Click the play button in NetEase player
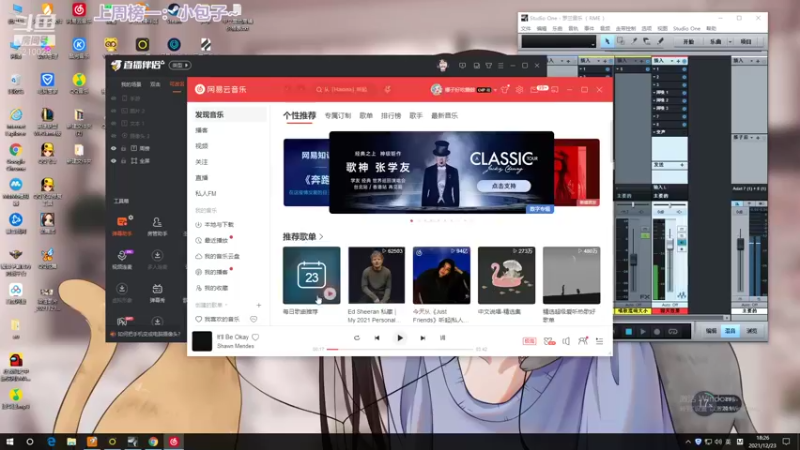The height and width of the screenshot is (450, 800). (400, 338)
